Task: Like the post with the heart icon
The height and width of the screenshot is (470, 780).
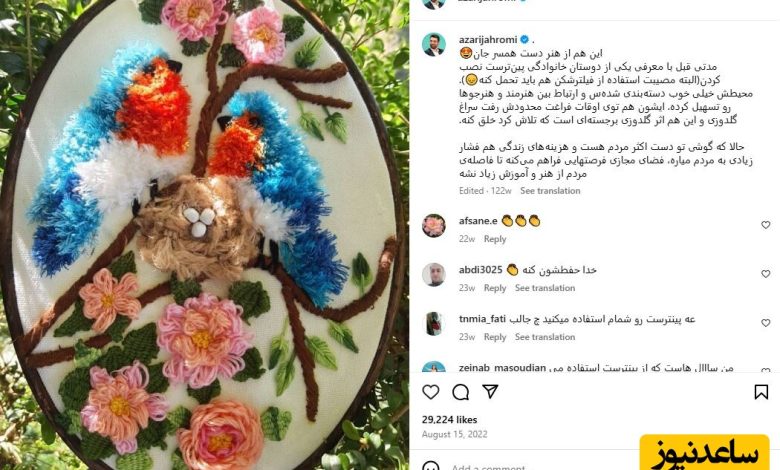Action: click(x=431, y=392)
